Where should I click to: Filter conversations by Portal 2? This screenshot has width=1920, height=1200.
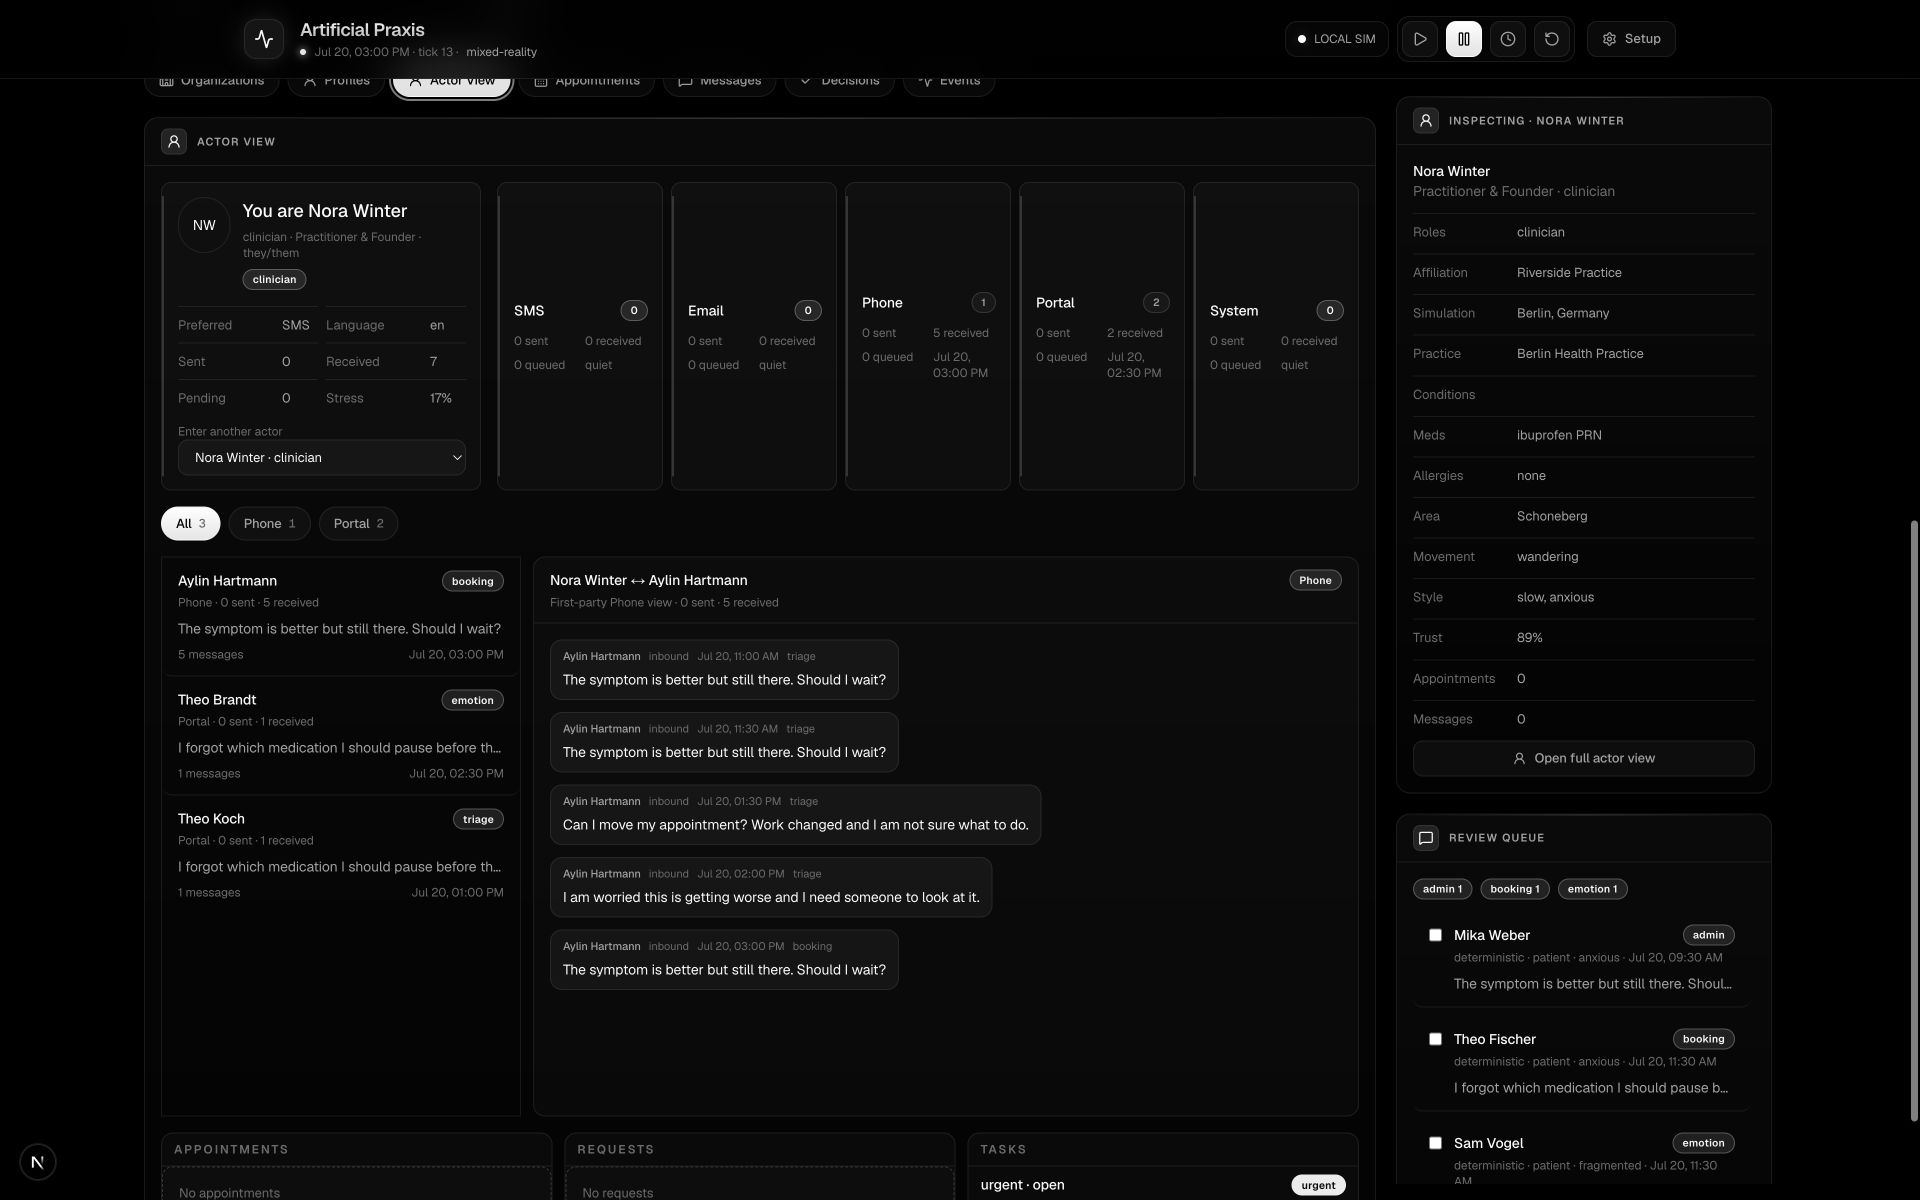[358, 524]
